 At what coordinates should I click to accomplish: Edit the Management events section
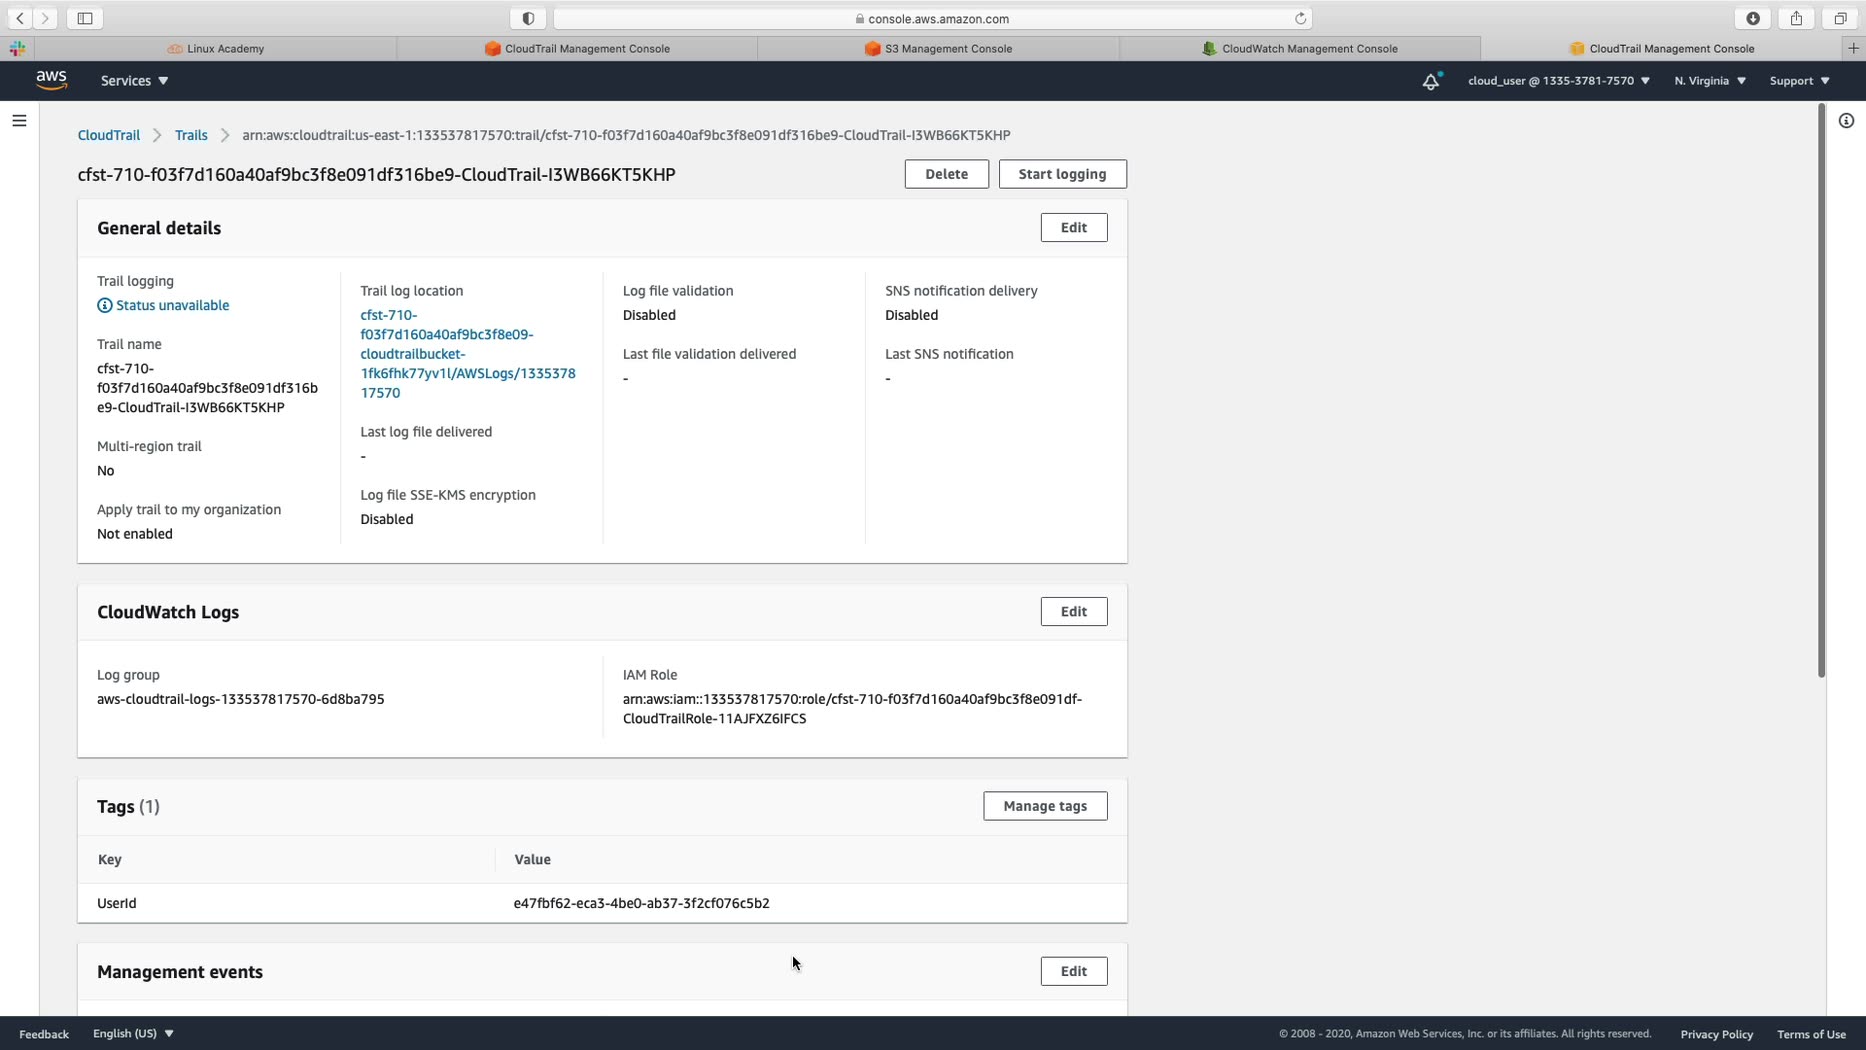pos(1073,971)
